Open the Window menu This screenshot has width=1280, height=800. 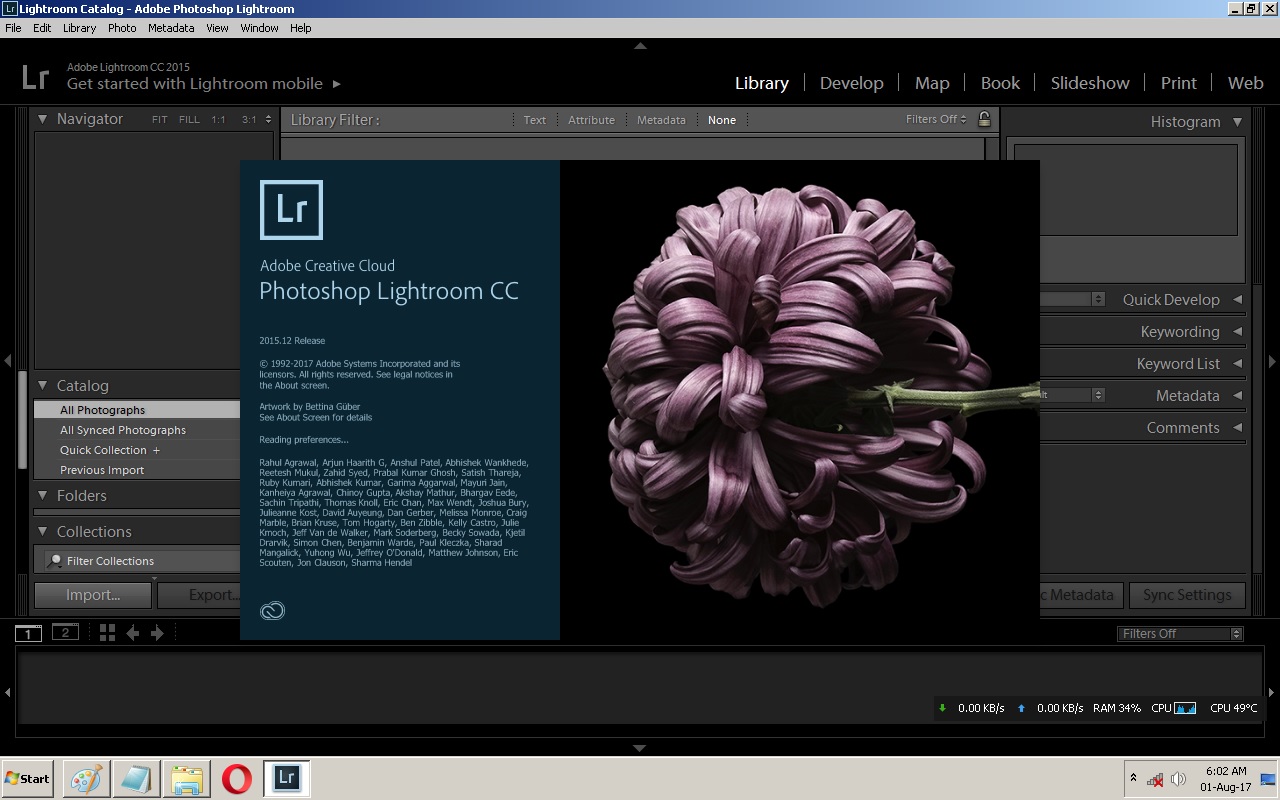(259, 28)
